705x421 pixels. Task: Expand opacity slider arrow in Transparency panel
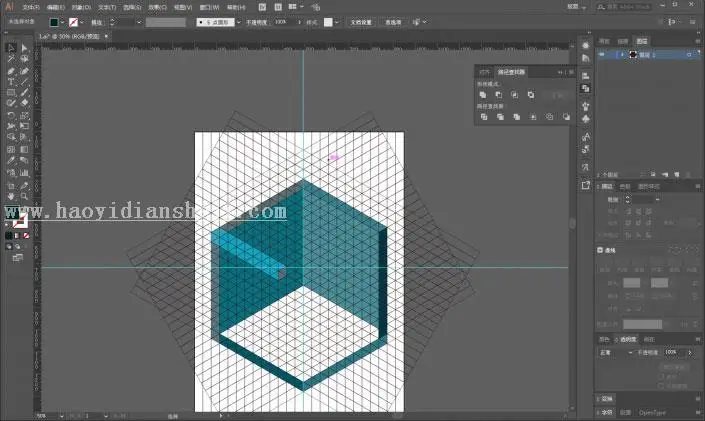click(x=690, y=353)
